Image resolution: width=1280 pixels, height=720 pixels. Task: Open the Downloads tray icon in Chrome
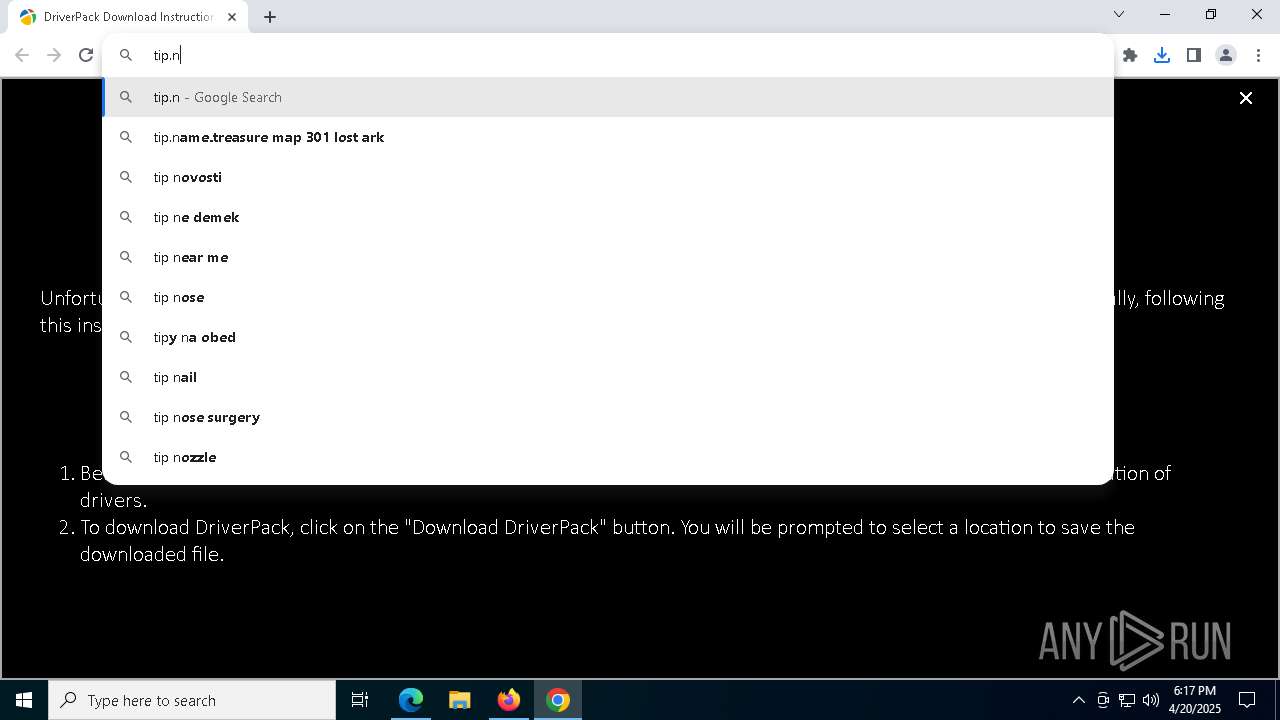click(1162, 55)
